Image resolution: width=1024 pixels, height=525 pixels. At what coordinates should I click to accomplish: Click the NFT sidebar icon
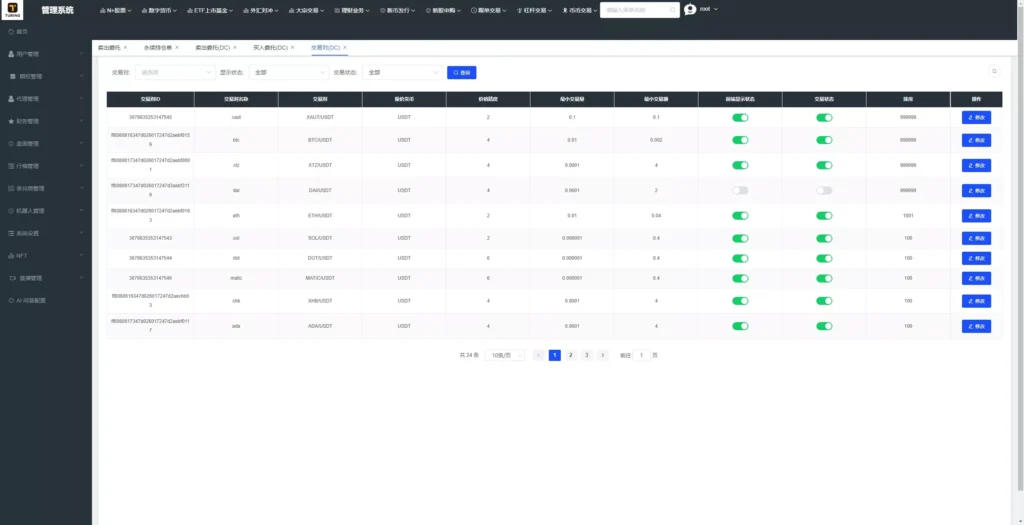click(x=11, y=255)
